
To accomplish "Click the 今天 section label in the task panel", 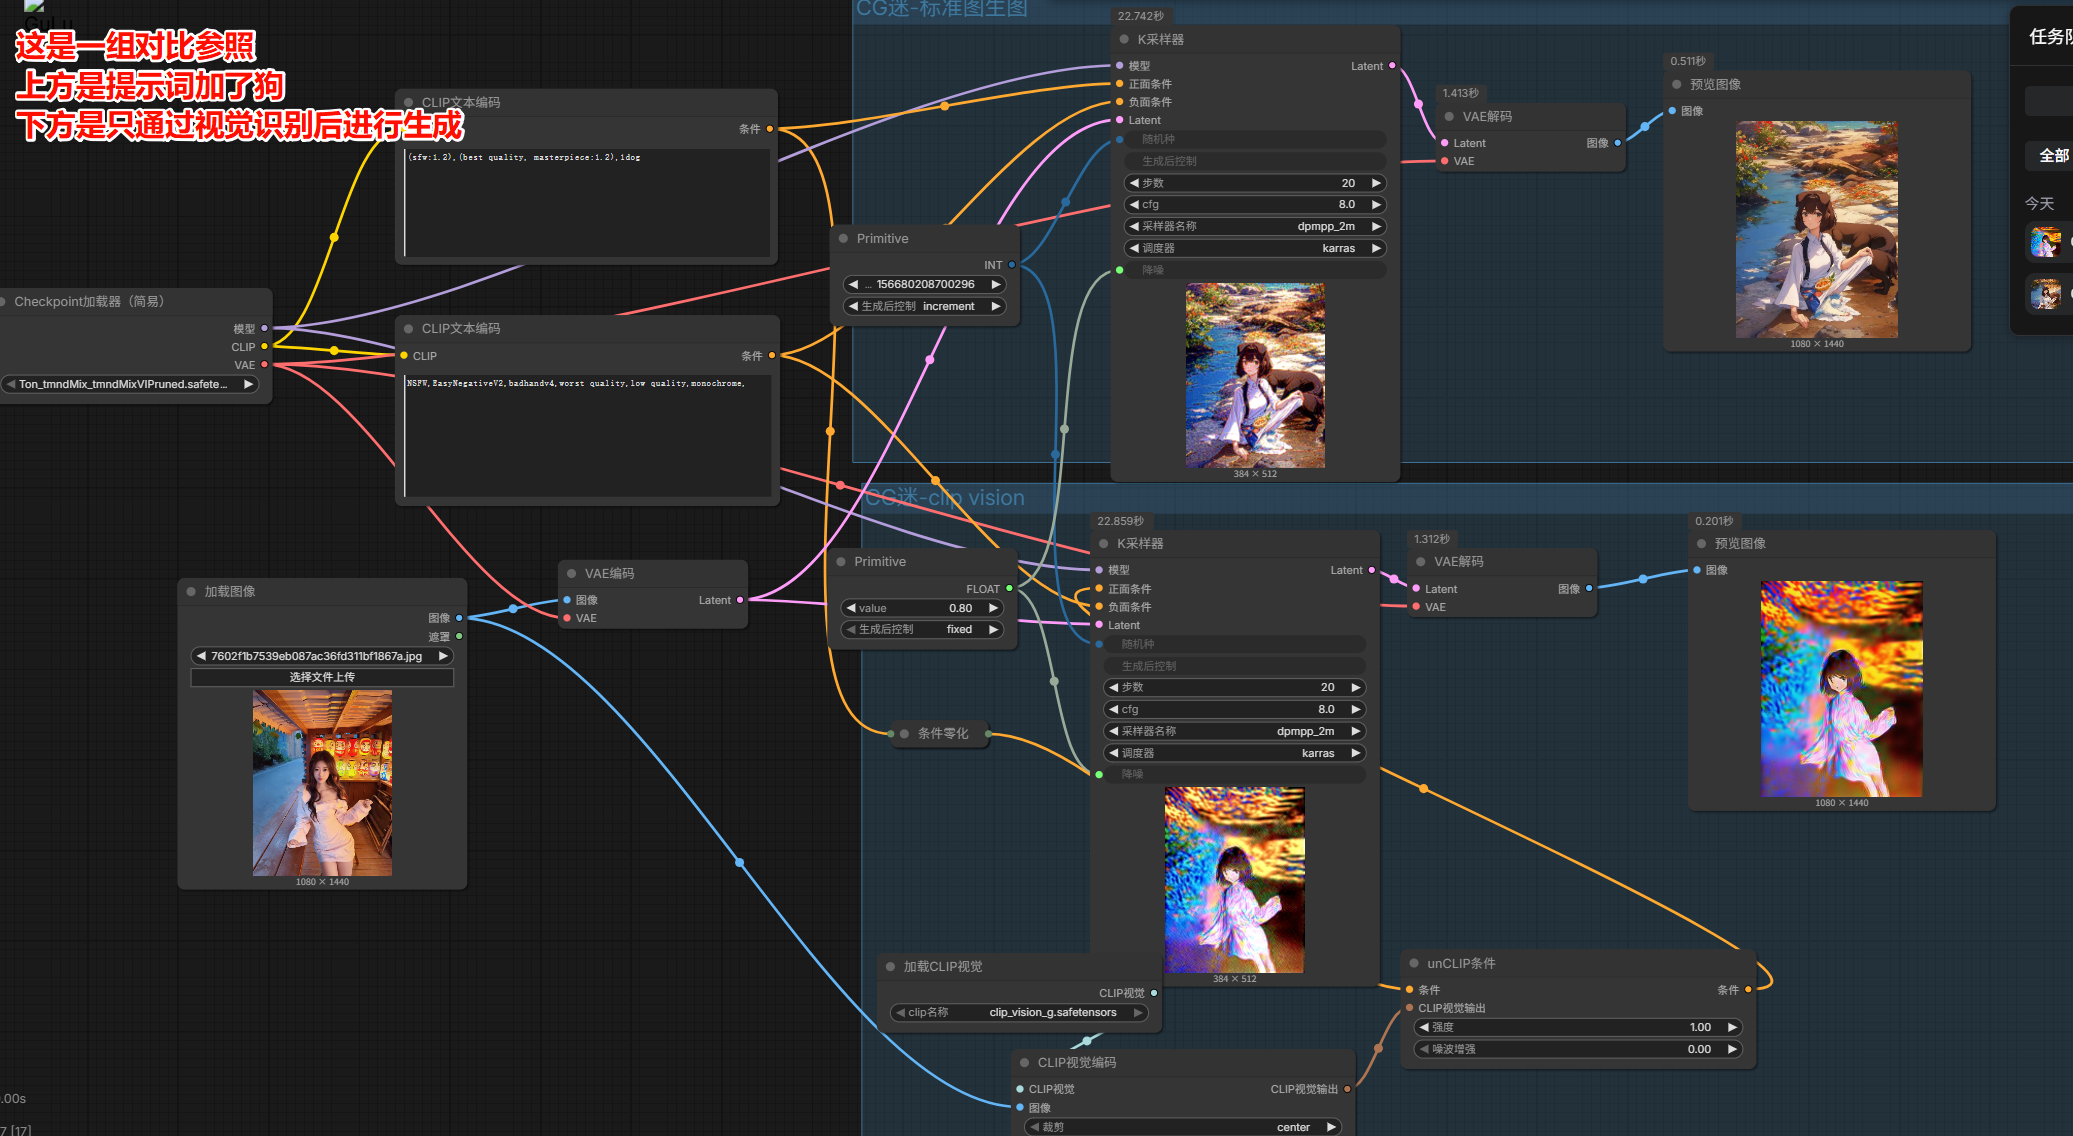I will coord(2039,203).
